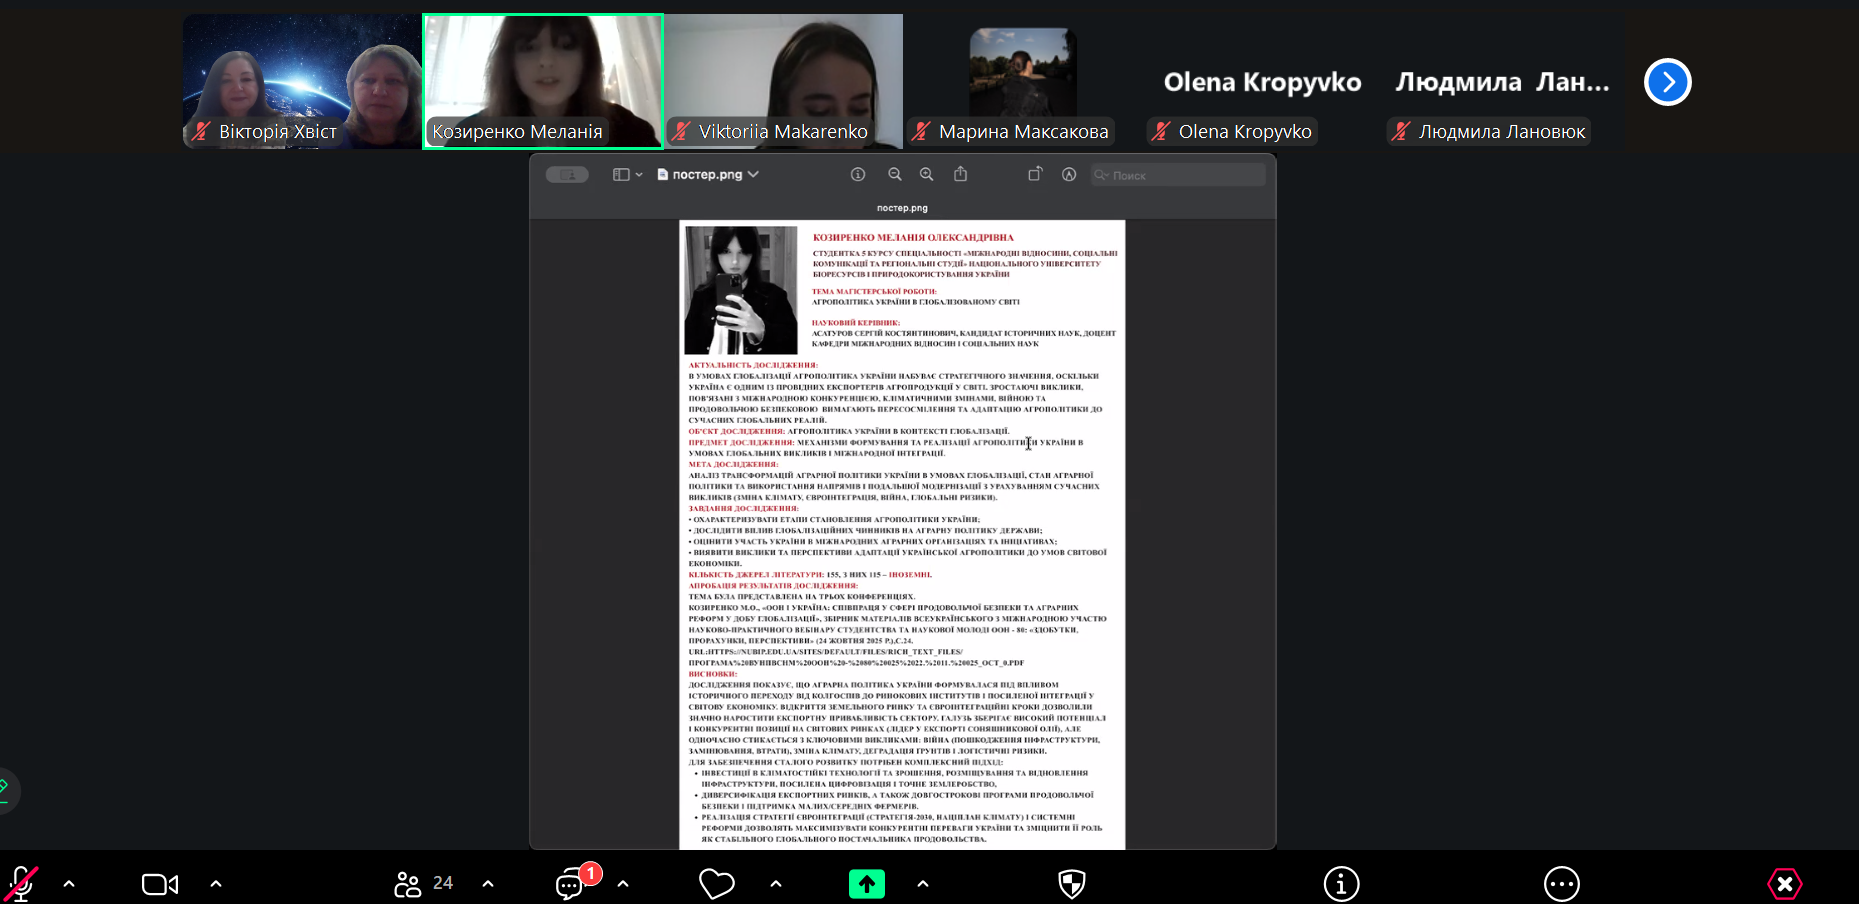
Task: Leave the meeting with the red X button
Action: pos(1785,884)
